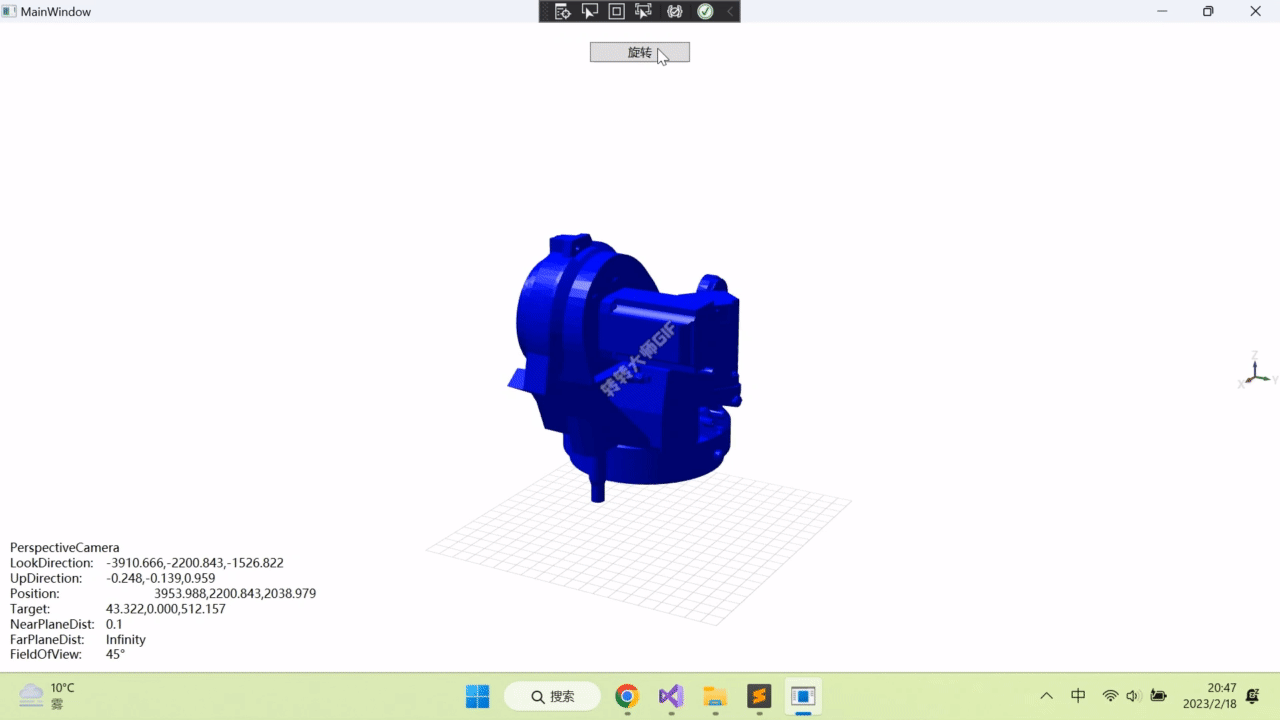Switch to Visual Studio in taskbar
This screenshot has height=720, width=1280.
coord(671,696)
